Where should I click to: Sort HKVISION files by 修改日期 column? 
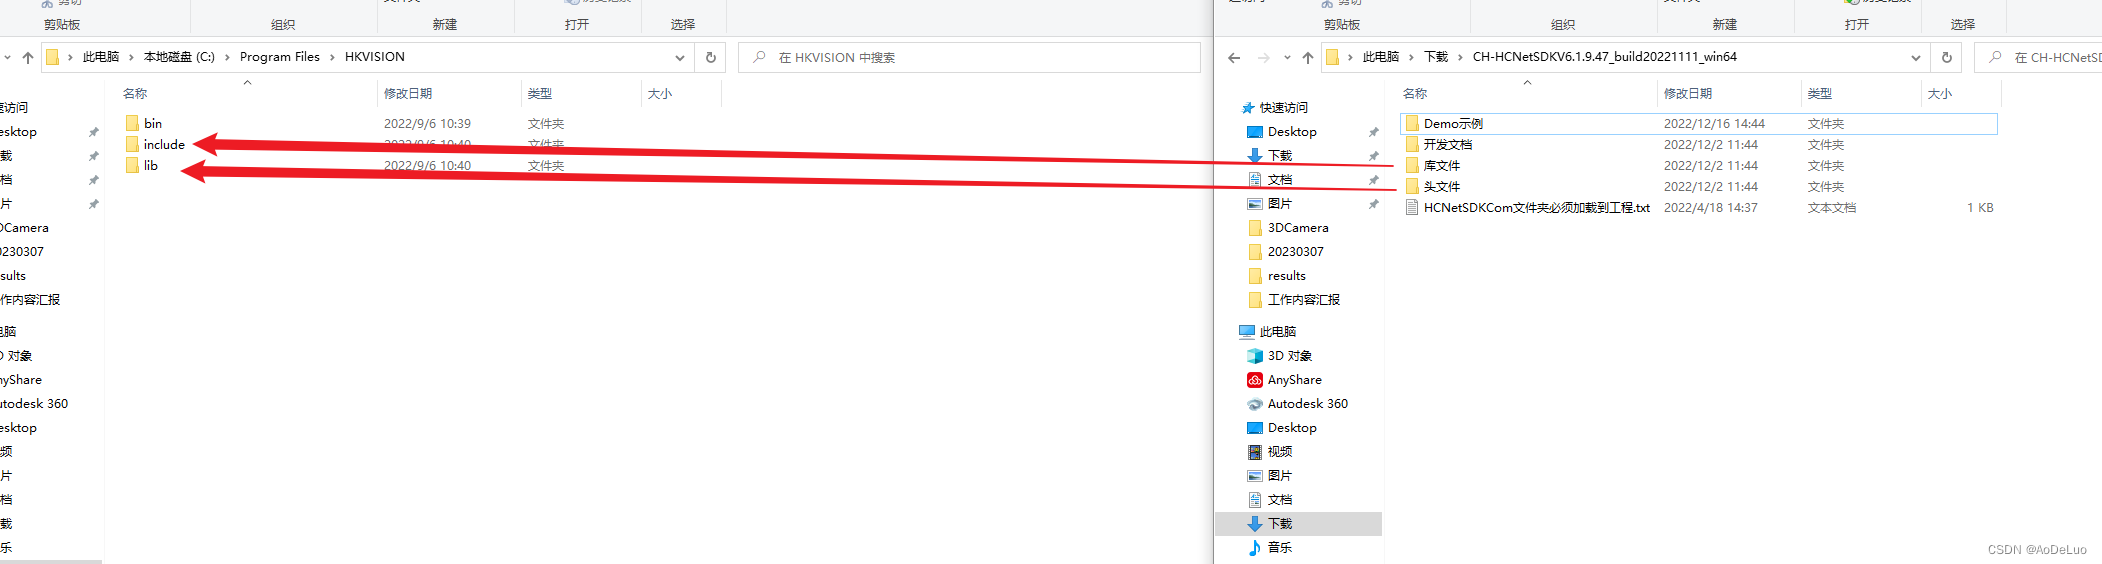408,93
